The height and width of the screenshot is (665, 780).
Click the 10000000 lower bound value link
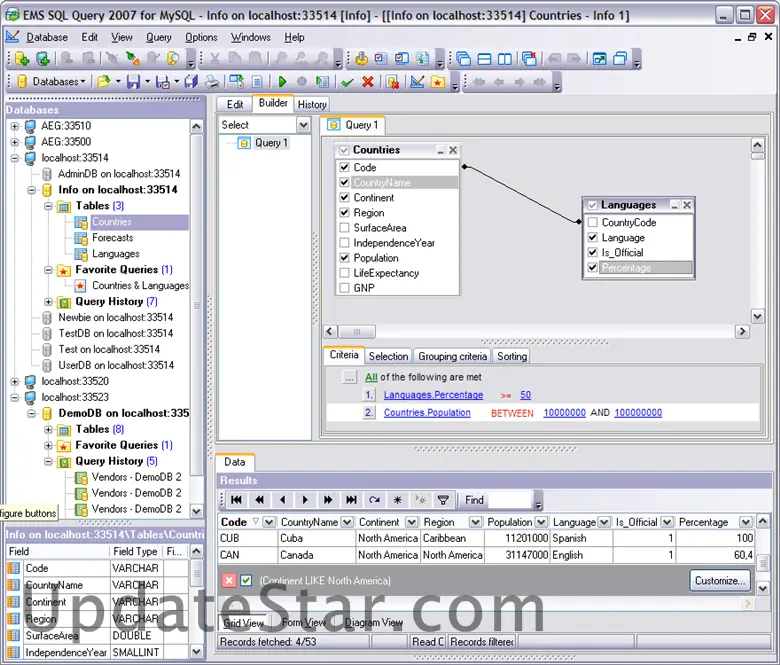tap(564, 413)
